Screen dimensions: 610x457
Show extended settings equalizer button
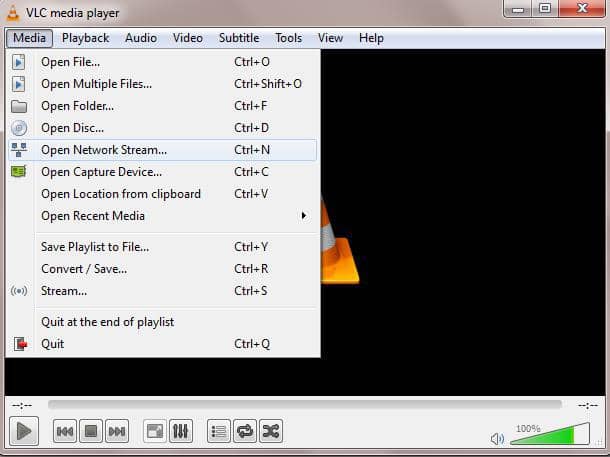point(181,431)
